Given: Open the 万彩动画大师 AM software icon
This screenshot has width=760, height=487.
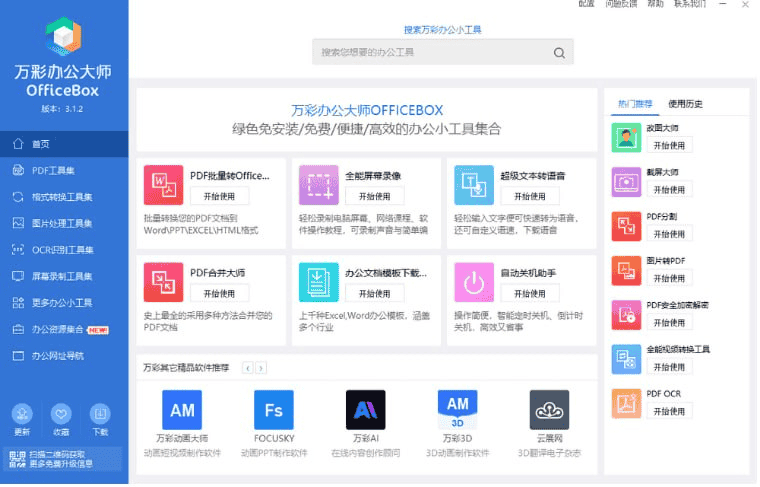Looking at the screenshot, I should 182,411.
